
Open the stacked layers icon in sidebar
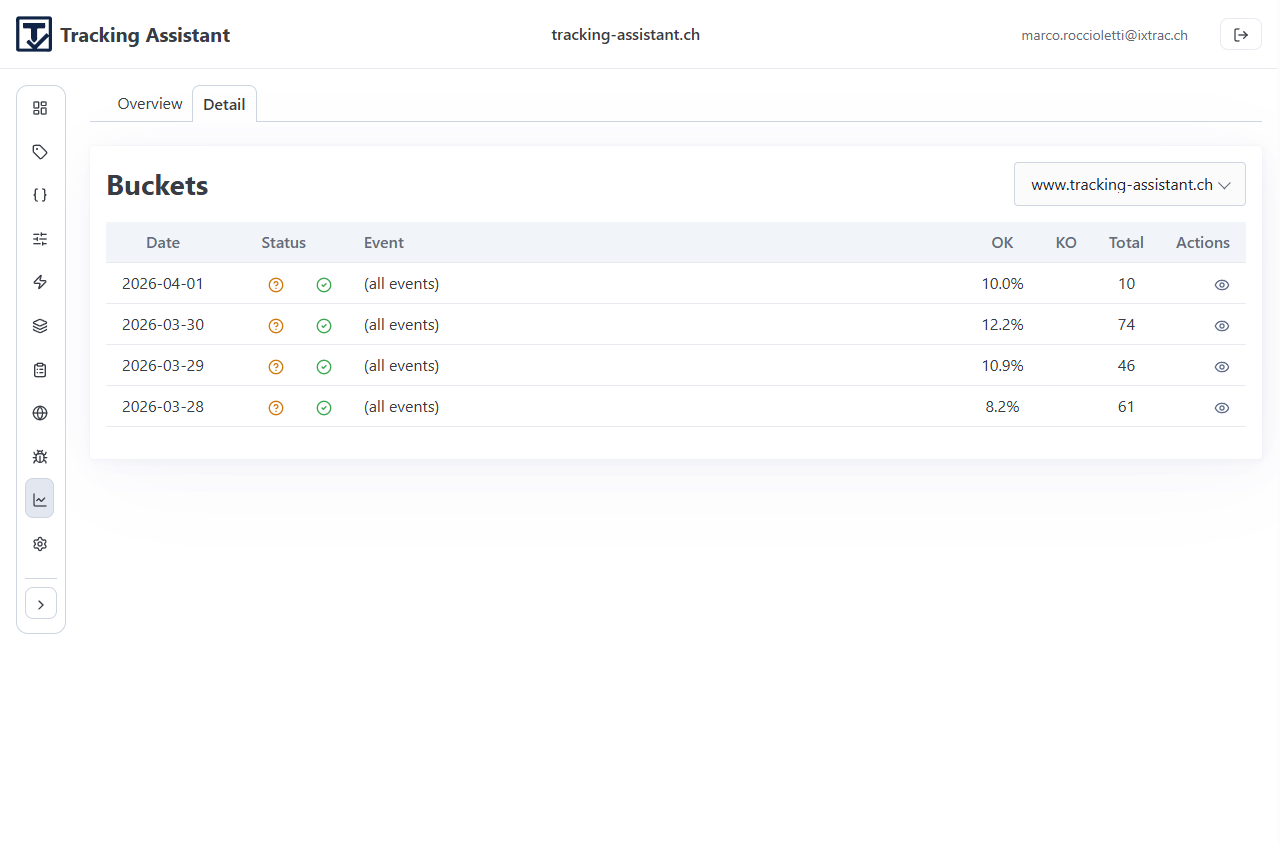coord(40,326)
